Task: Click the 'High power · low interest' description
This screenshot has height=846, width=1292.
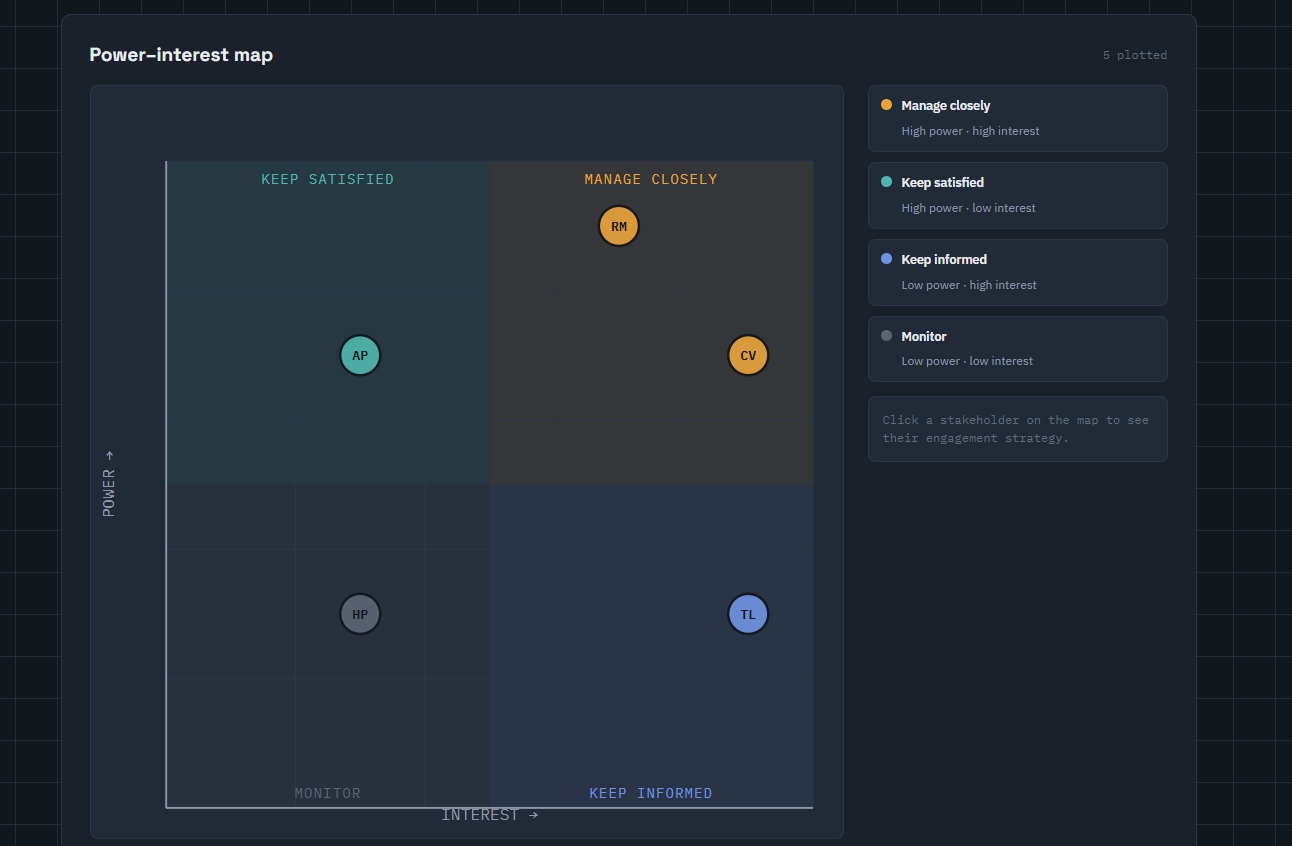Action: [968, 208]
